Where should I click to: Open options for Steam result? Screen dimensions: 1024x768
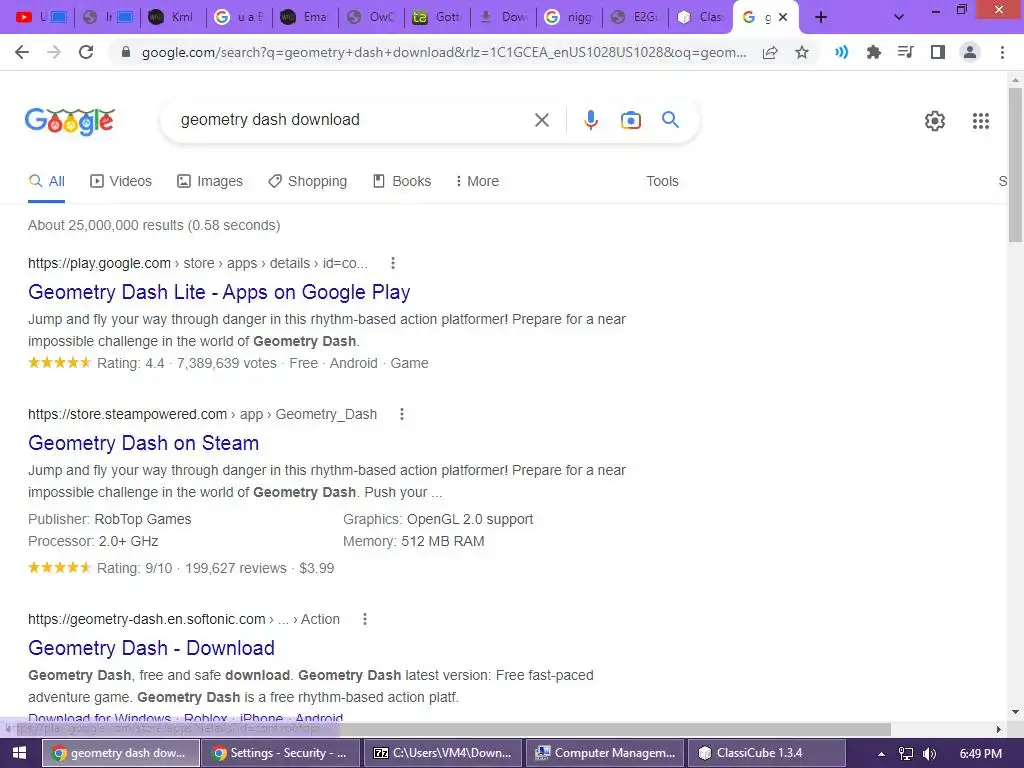(402, 414)
